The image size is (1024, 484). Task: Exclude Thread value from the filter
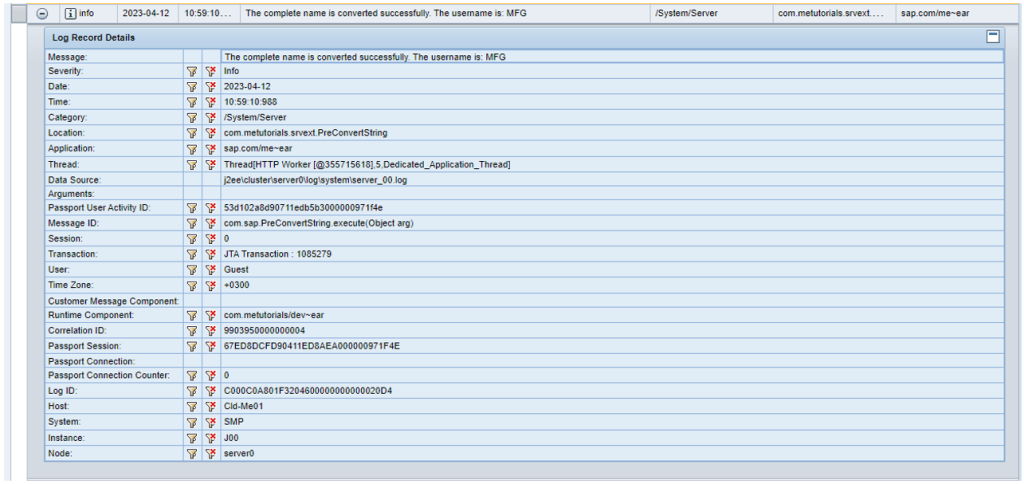pos(211,164)
